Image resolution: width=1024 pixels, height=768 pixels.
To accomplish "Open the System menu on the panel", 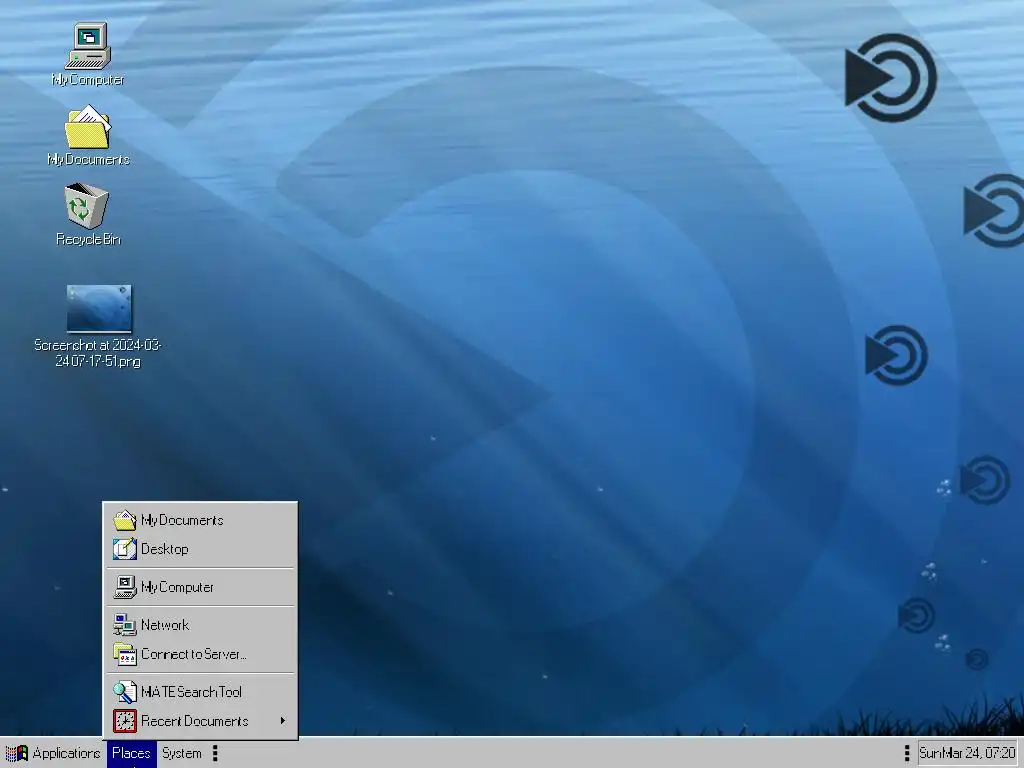I will (182, 753).
